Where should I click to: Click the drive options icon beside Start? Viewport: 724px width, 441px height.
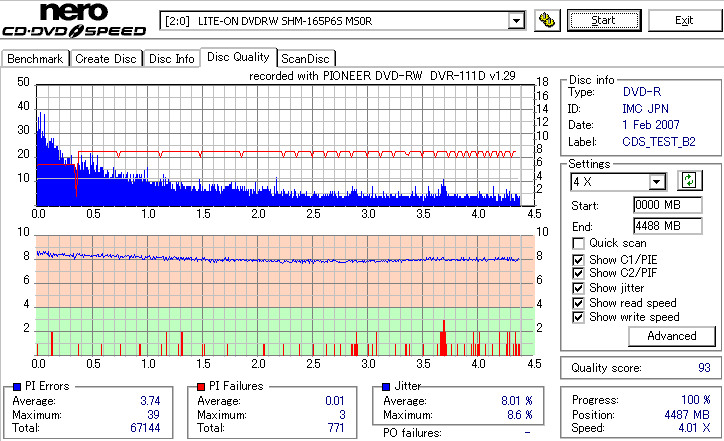(x=547, y=20)
